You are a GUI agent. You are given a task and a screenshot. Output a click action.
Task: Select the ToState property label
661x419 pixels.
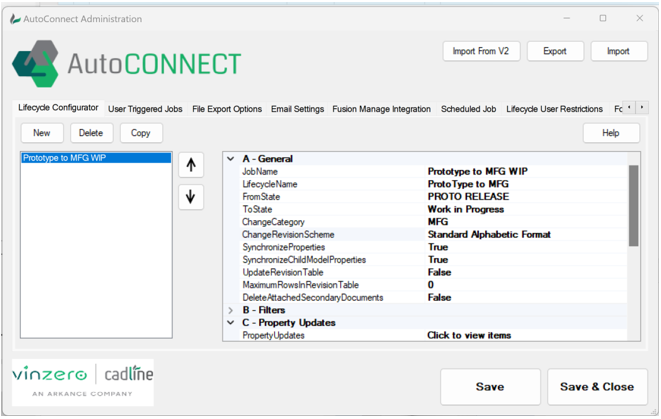[257, 210]
